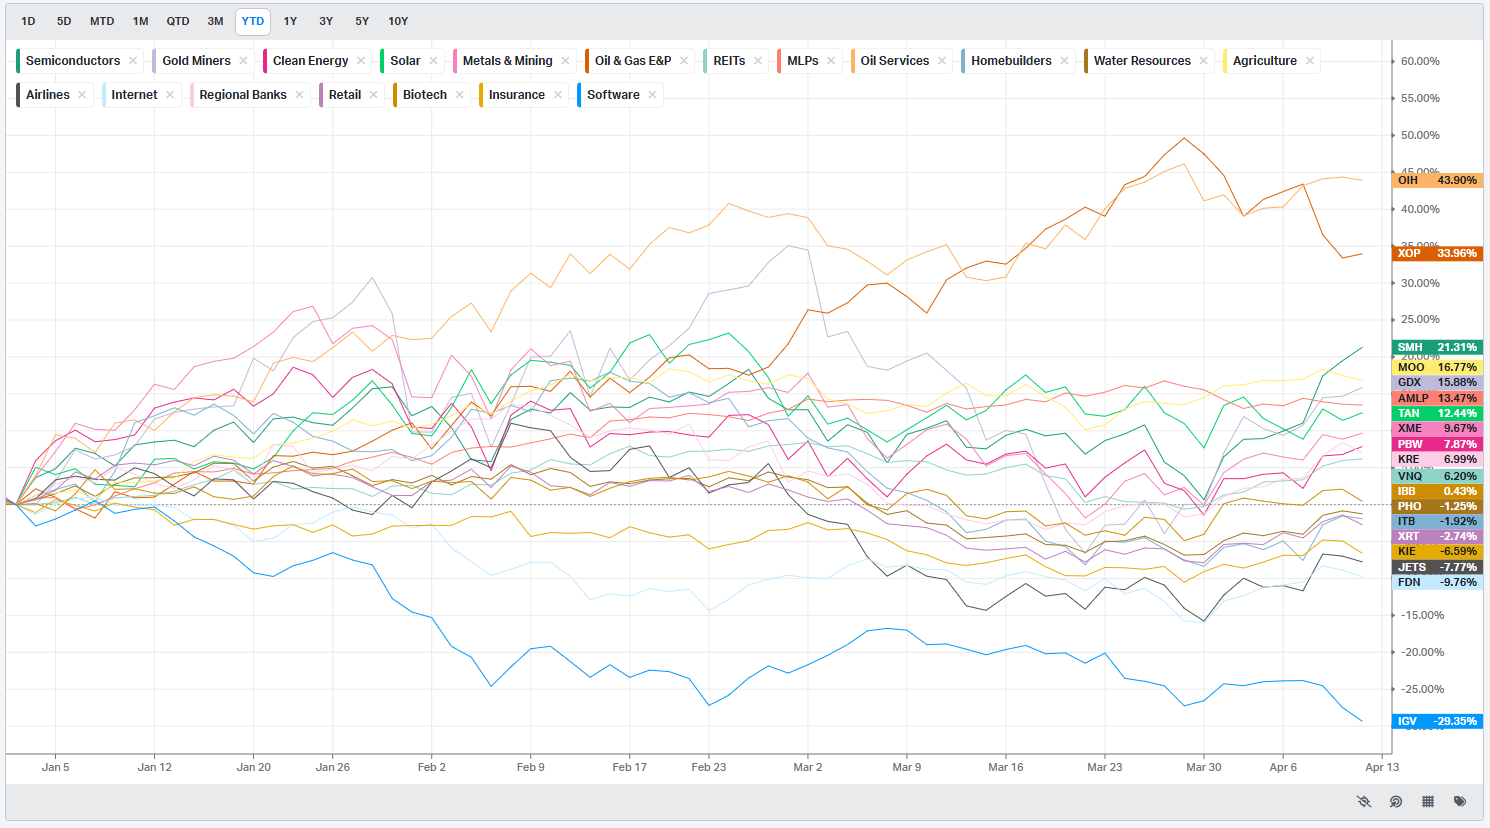Remove Regional Banks series
This screenshot has width=1490, height=828.
tap(299, 95)
